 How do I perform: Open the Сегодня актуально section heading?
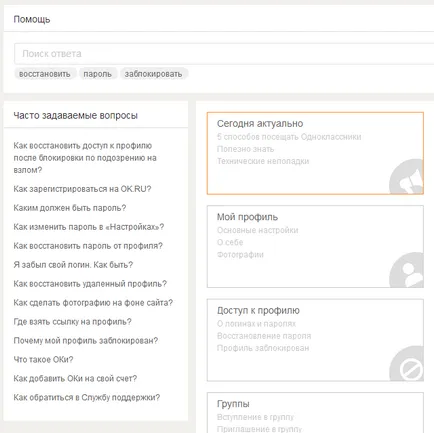tap(260, 124)
